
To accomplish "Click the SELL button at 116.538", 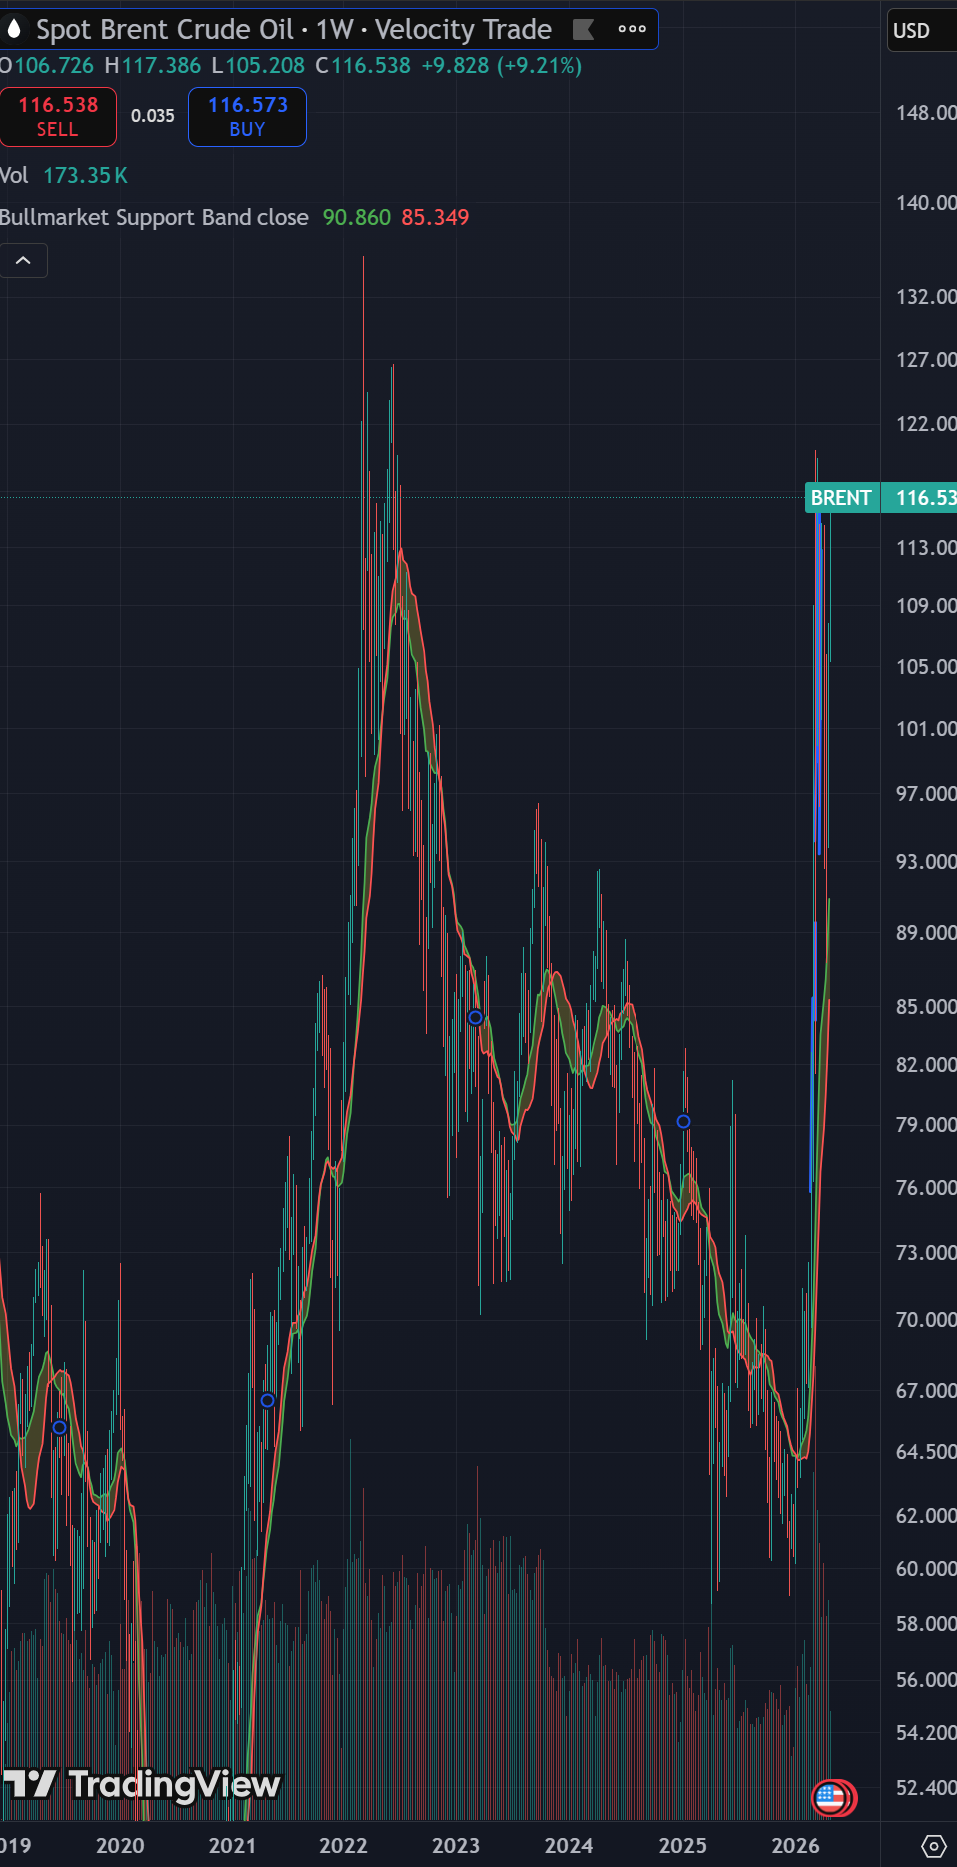I will 58,117.
